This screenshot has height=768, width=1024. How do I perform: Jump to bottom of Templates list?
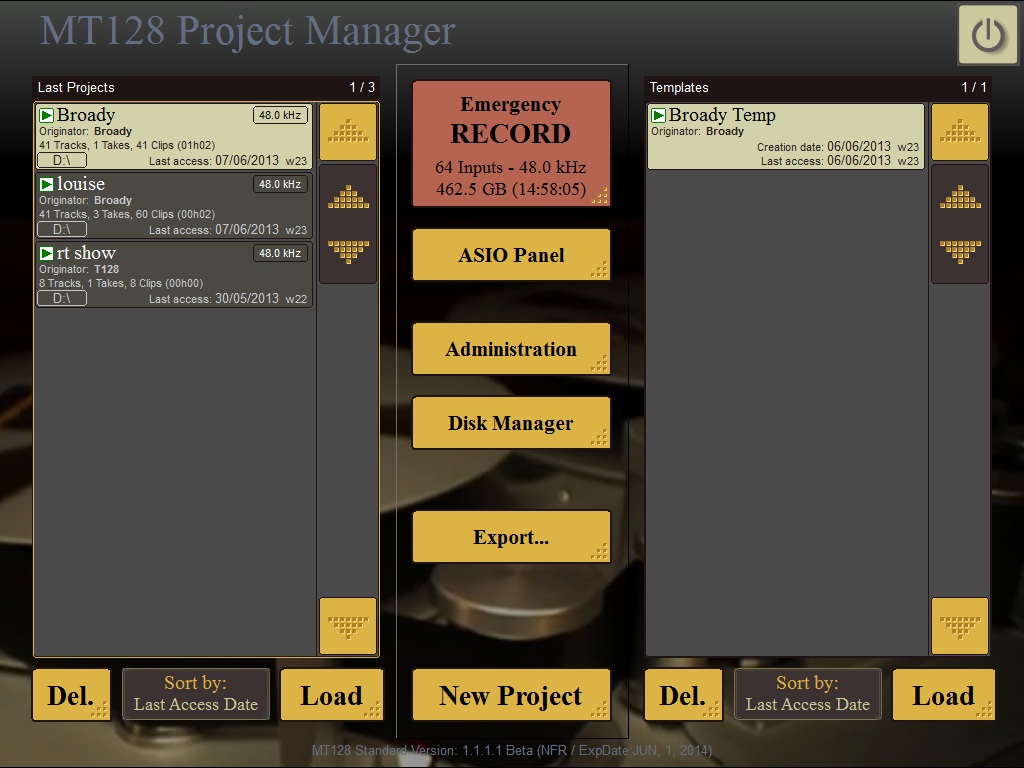pos(960,626)
